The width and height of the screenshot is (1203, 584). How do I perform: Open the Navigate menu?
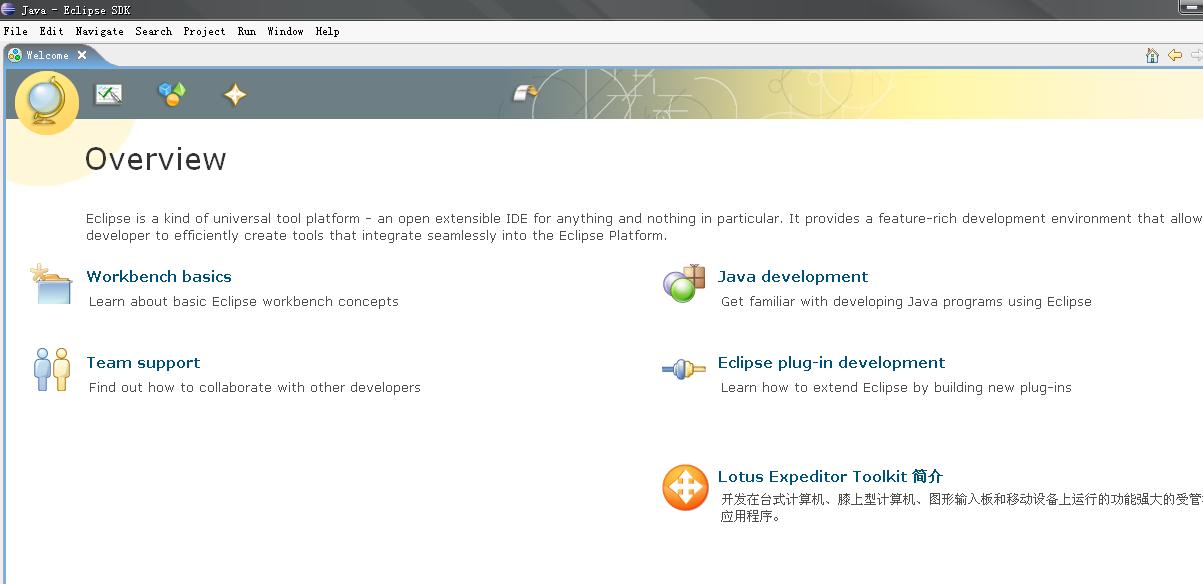[x=100, y=31]
